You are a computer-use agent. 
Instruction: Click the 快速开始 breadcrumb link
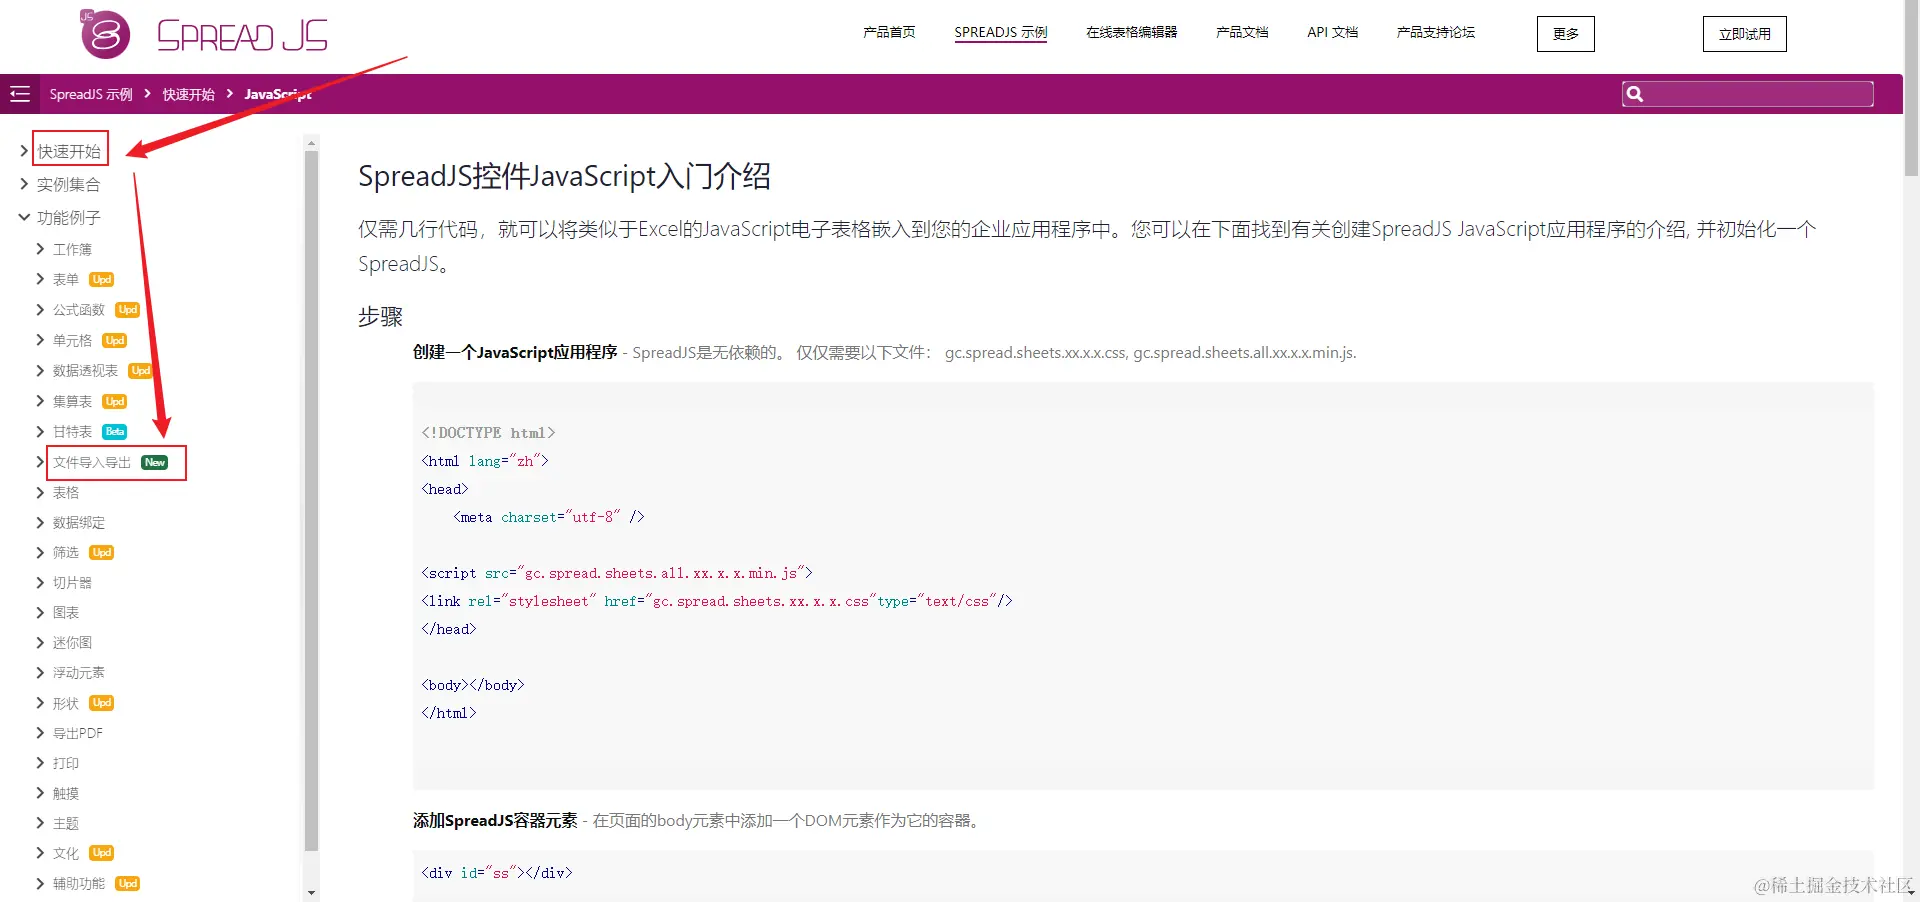pos(189,94)
